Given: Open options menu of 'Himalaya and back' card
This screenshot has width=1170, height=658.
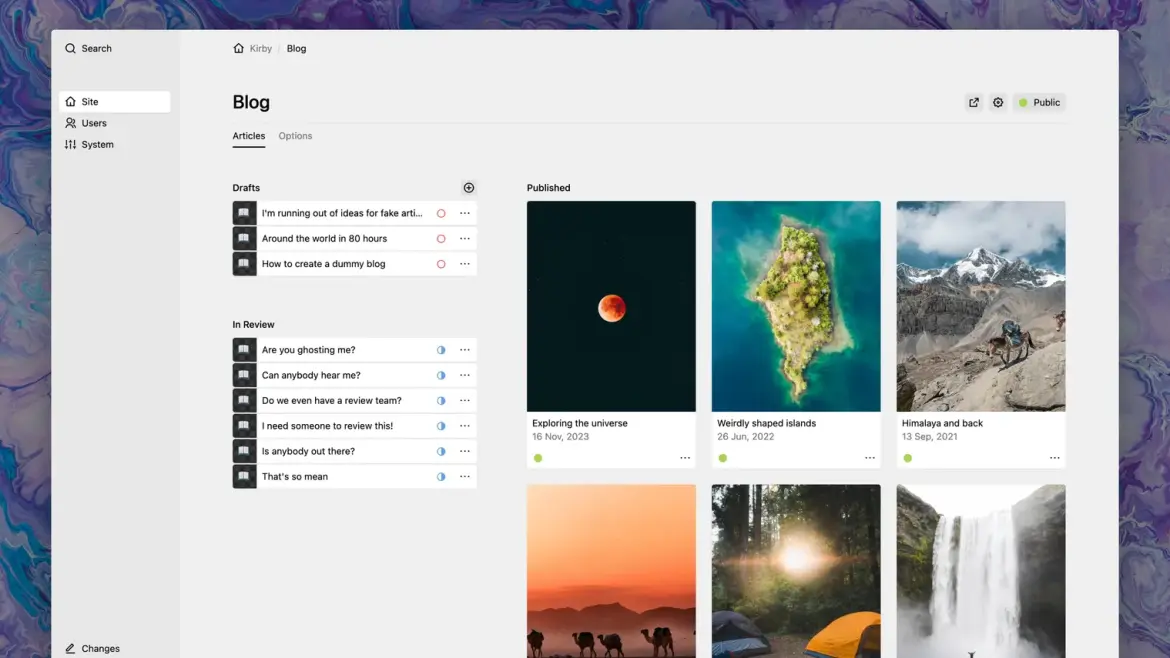Looking at the screenshot, I should pyautogui.click(x=1054, y=458).
